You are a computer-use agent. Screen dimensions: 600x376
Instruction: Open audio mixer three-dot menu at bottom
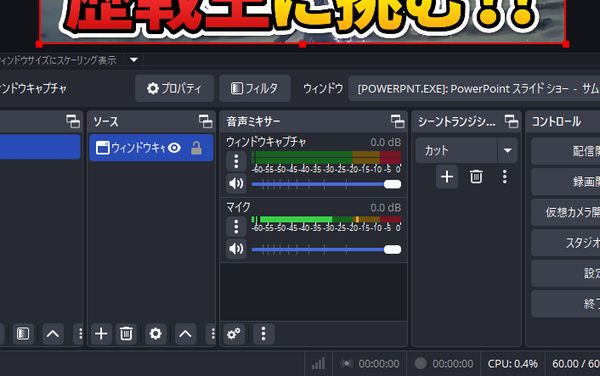[x=263, y=334]
